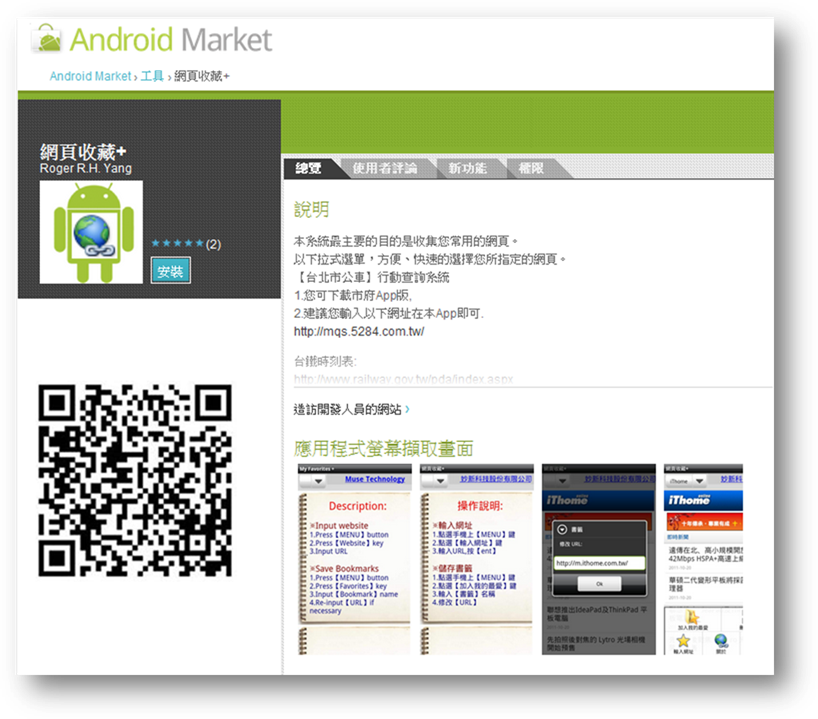Select the 總覽 overview tab

pos(308,168)
